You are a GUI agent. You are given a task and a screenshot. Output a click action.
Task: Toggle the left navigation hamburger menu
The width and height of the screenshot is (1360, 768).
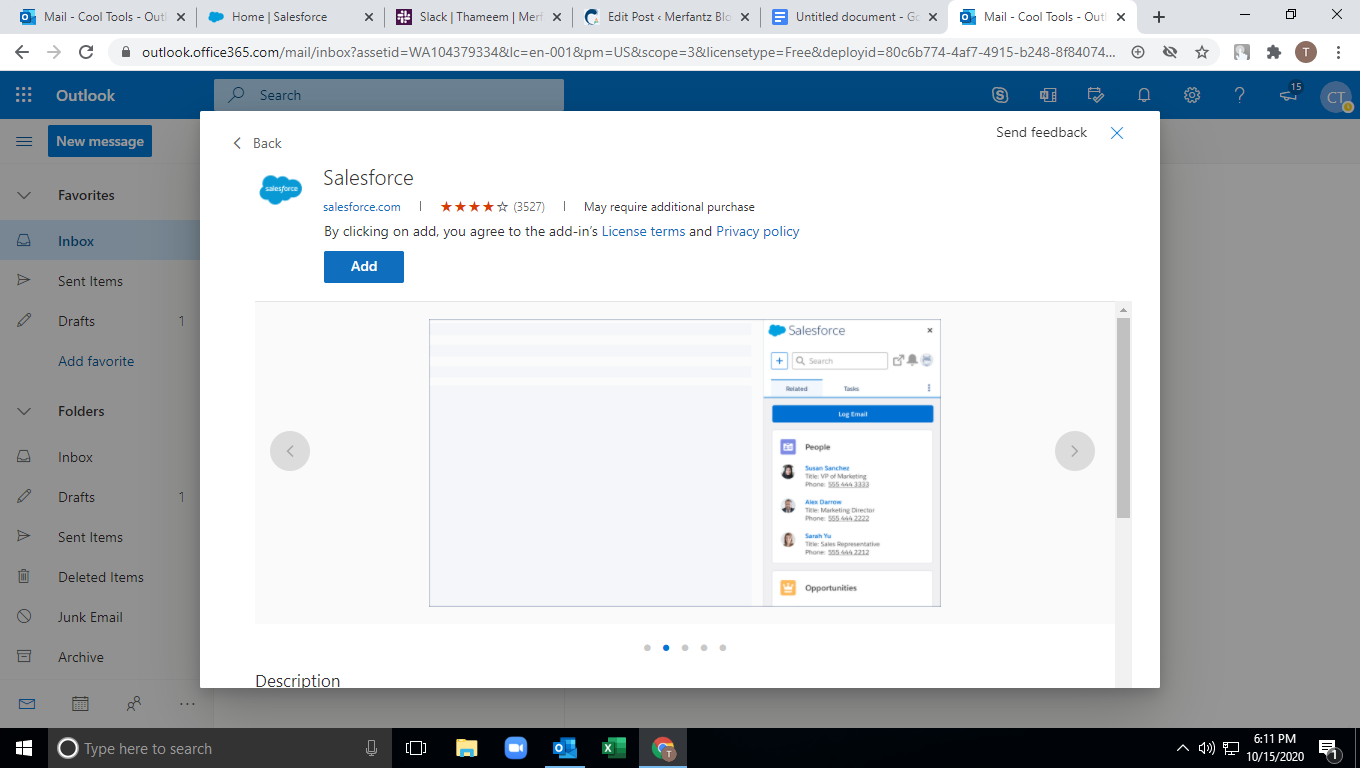click(x=24, y=142)
